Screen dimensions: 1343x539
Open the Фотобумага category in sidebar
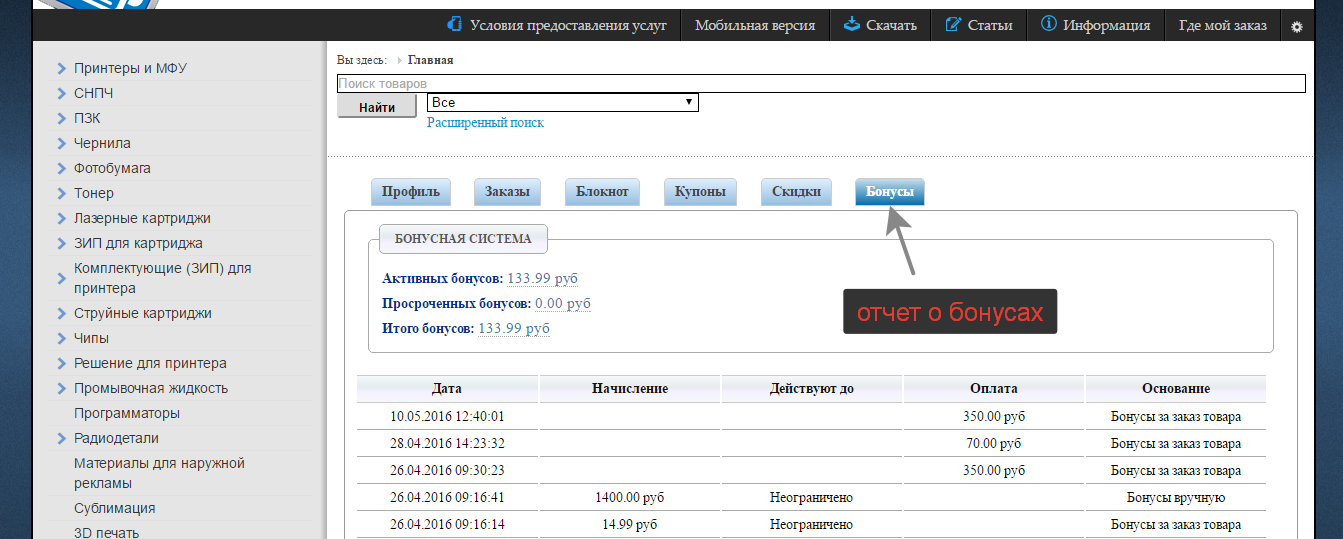click(112, 169)
